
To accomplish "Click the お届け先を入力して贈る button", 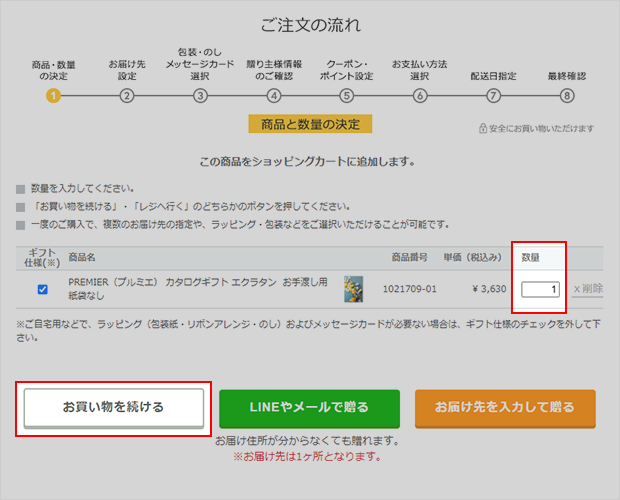I will pos(505,408).
